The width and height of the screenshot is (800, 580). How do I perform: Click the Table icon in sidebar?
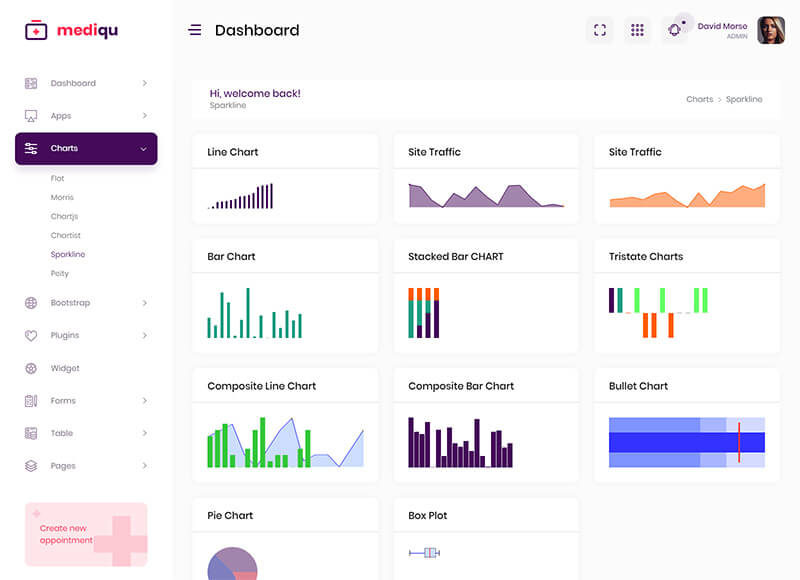[31, 433]
